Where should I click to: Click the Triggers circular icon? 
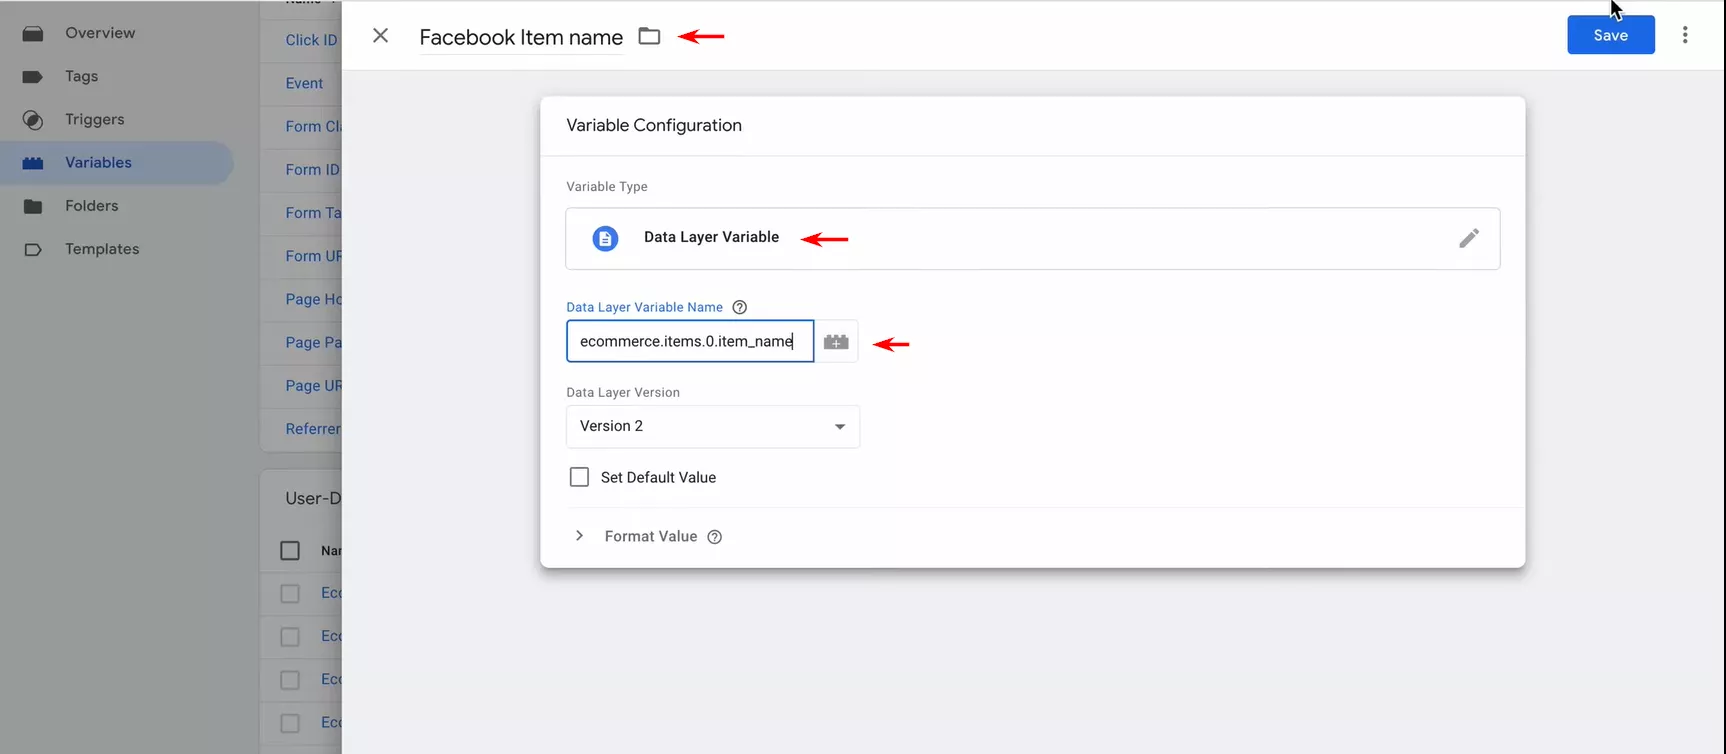(x=33, y=120)
